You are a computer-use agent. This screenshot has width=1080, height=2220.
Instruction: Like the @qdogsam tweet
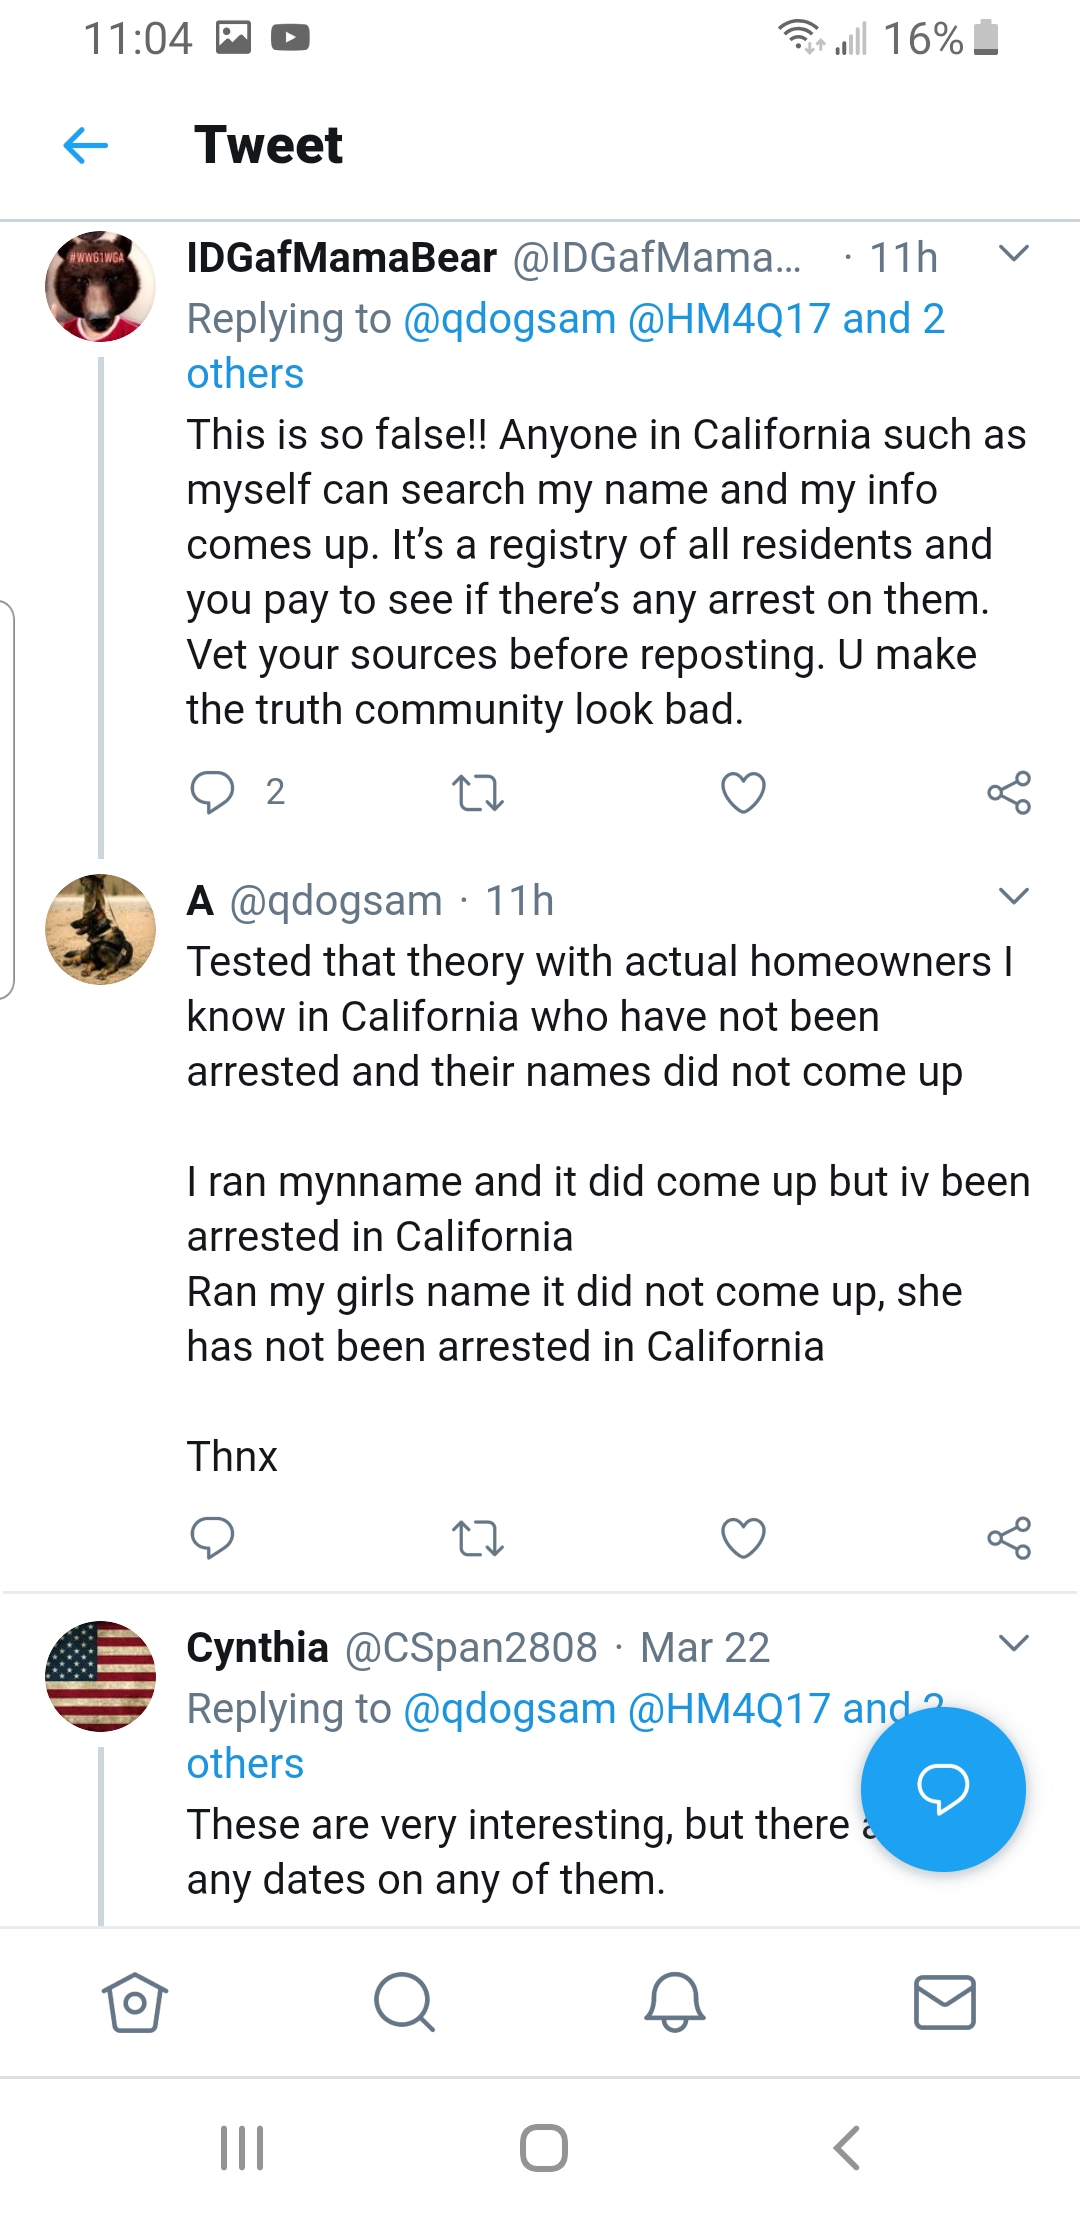(x=743, y=1538)
